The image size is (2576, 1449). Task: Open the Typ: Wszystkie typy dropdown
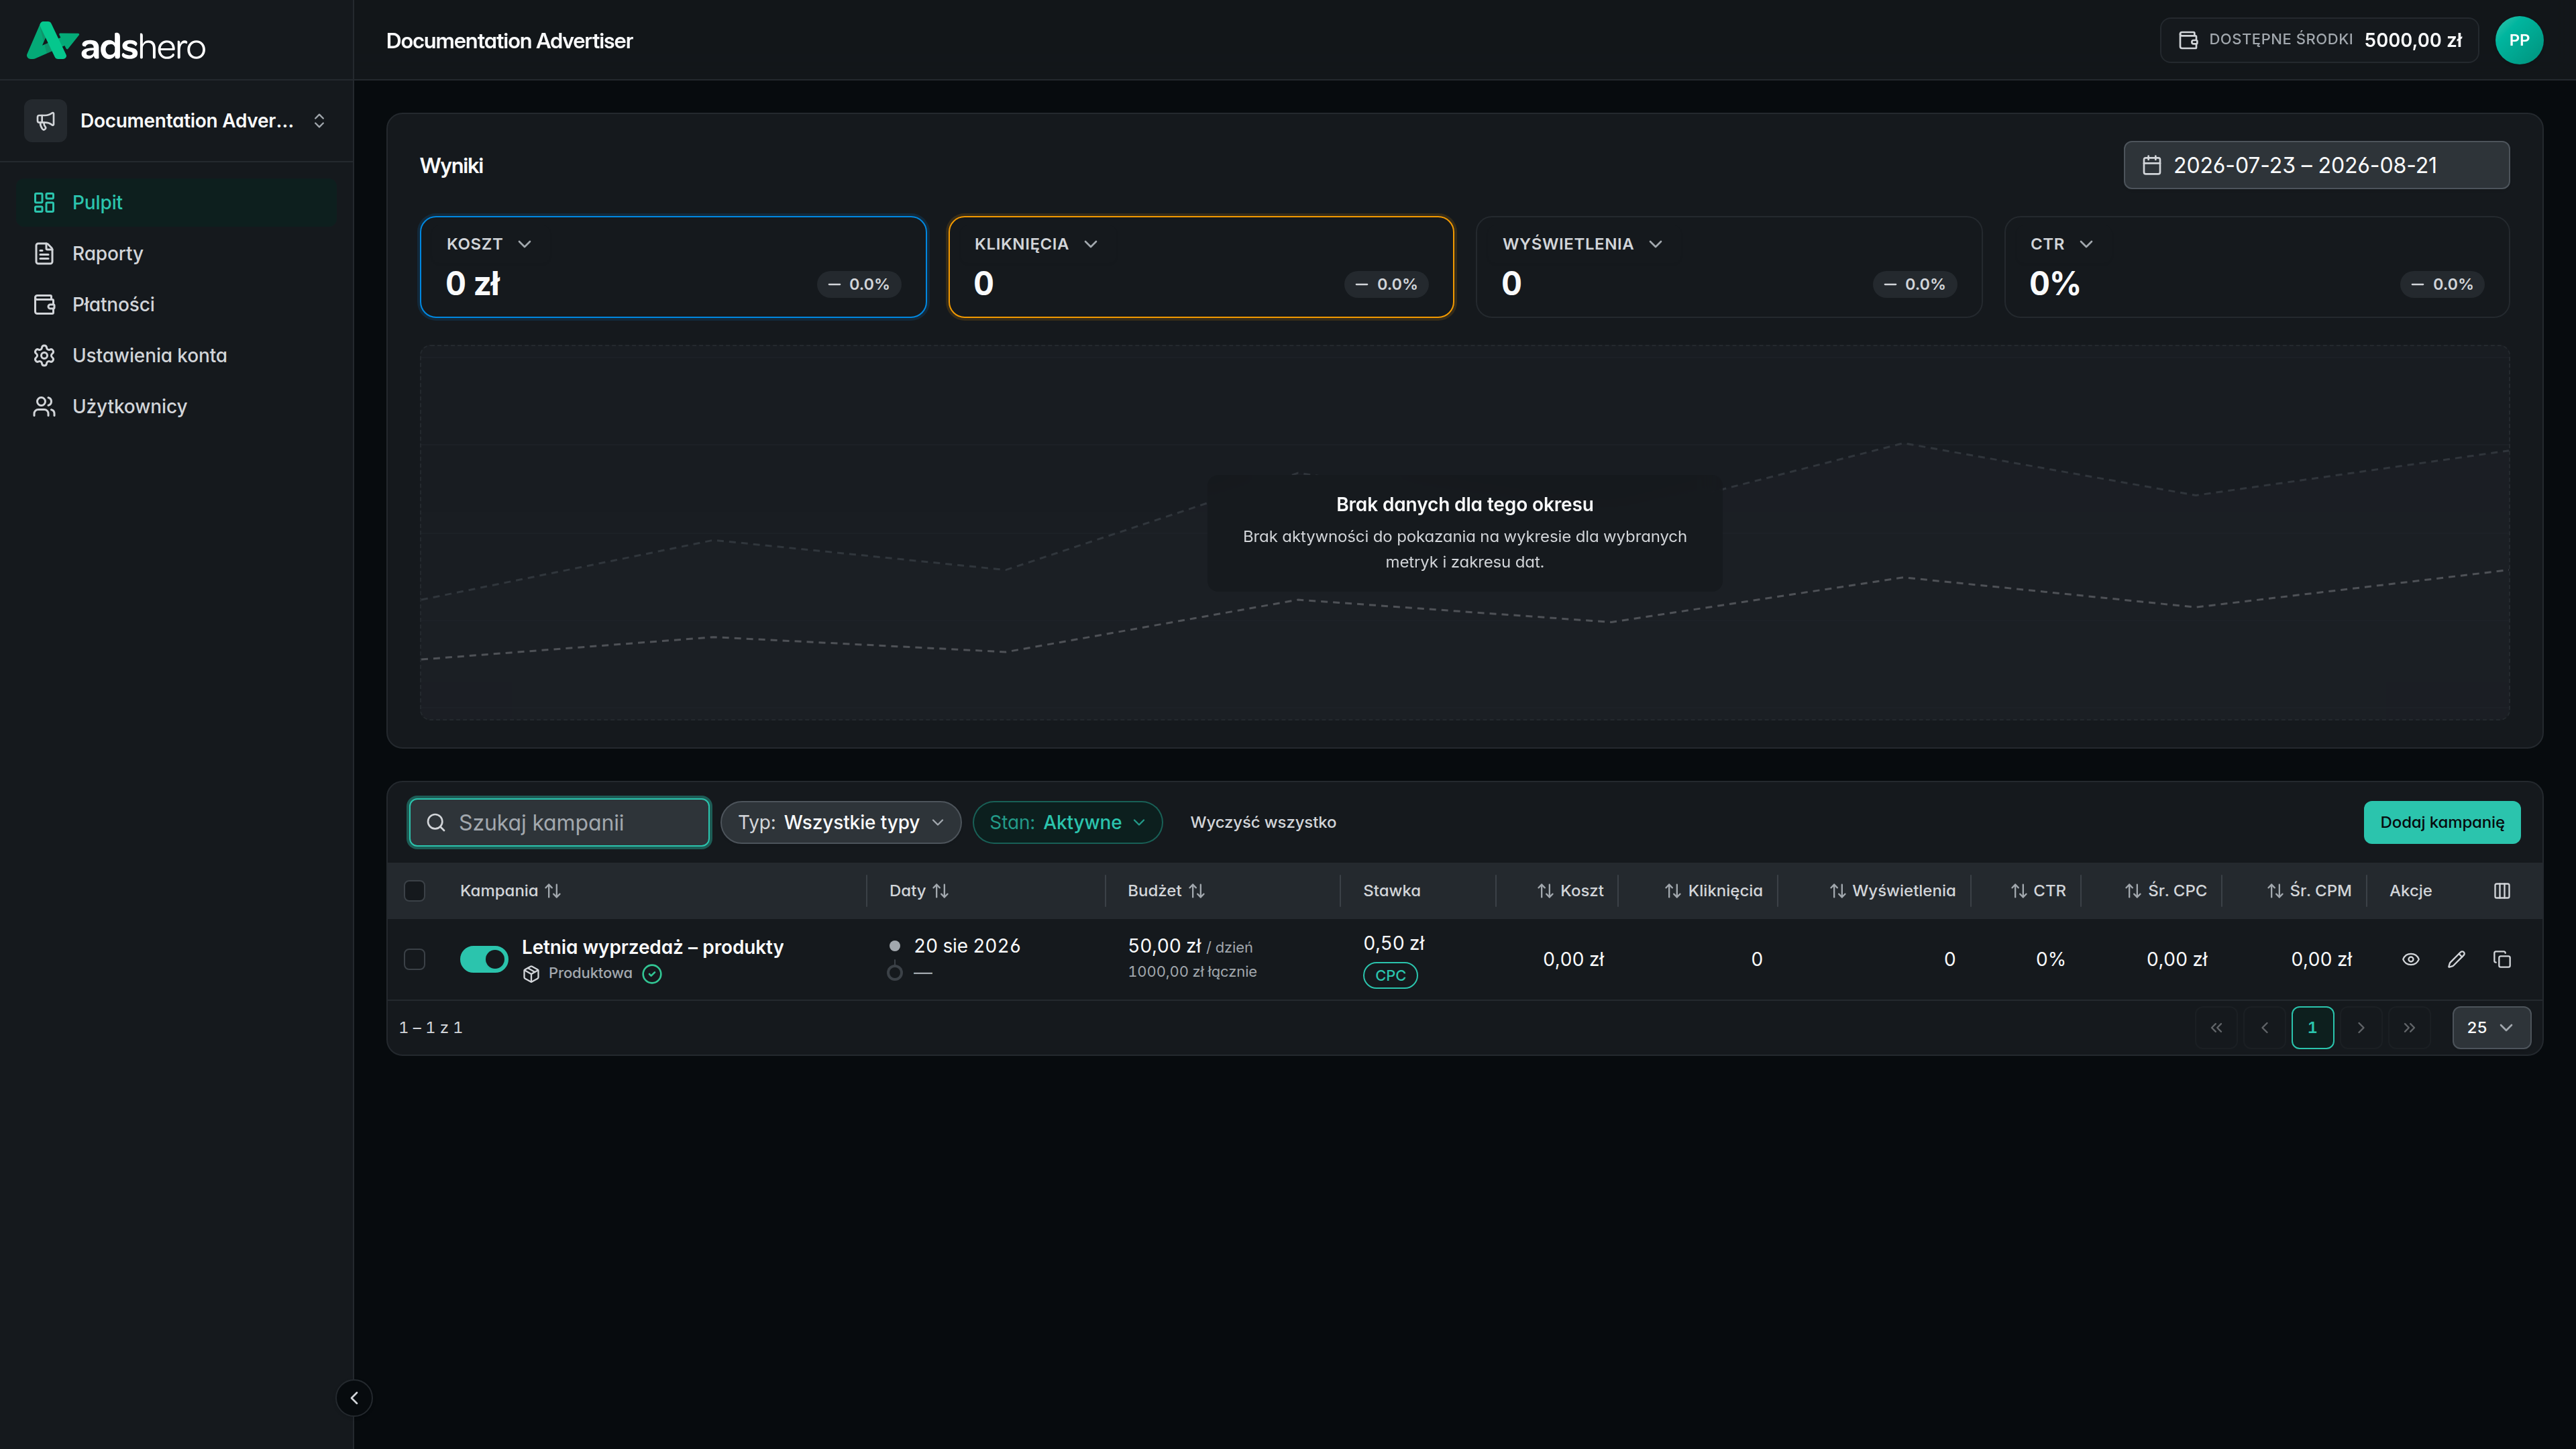[x=840, y=822]
